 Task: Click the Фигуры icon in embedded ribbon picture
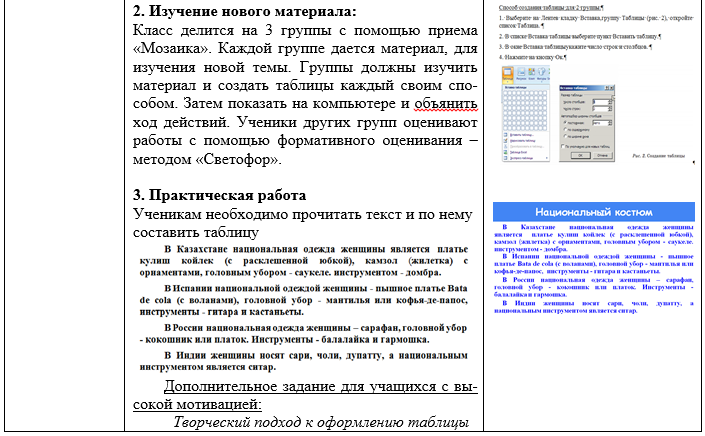coord(541,74)
